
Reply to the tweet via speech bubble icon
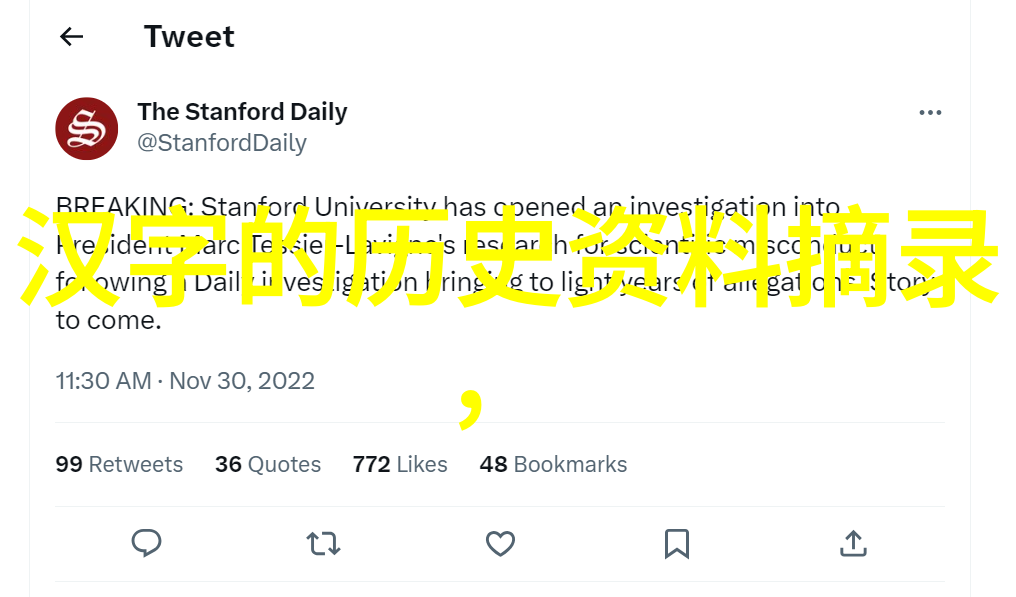[147, 543]
